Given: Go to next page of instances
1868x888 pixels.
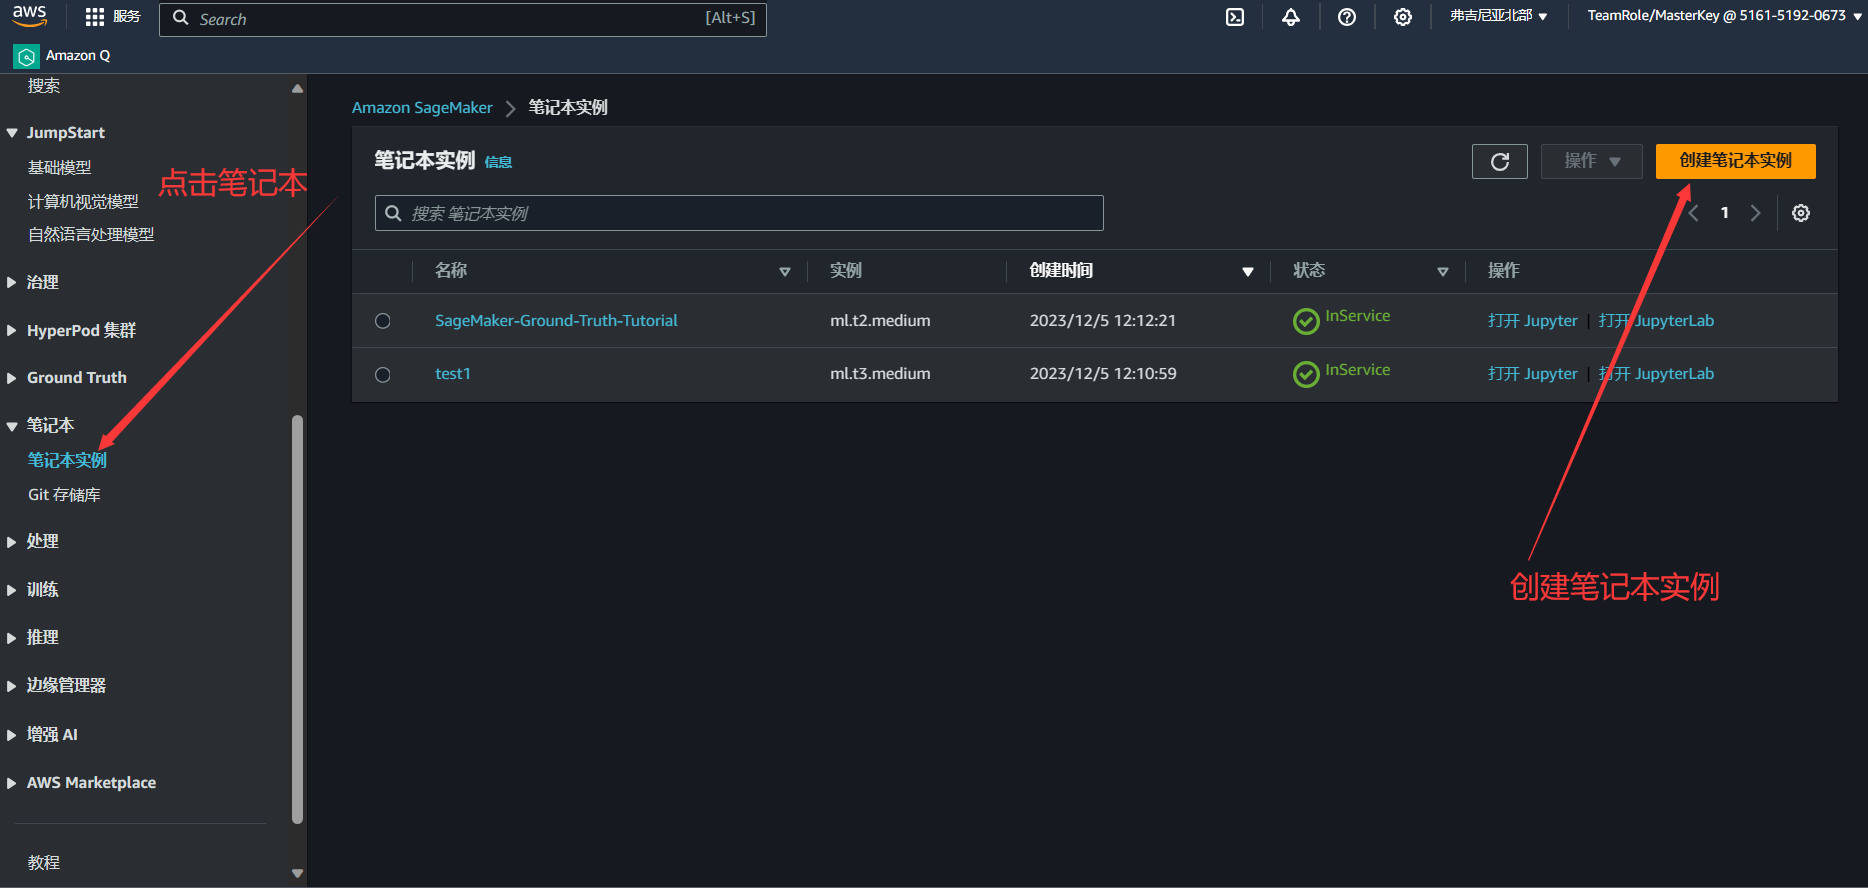Looking at the screenshot, I should [x=1755, y=213].
